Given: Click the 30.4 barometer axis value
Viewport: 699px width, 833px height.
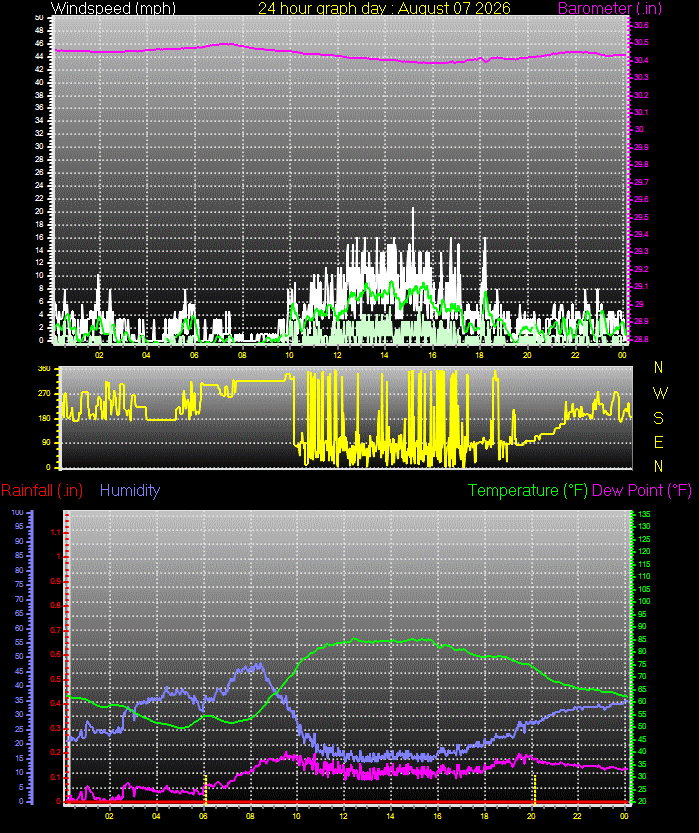Looking at the screenshot, I should click(641, 60).
